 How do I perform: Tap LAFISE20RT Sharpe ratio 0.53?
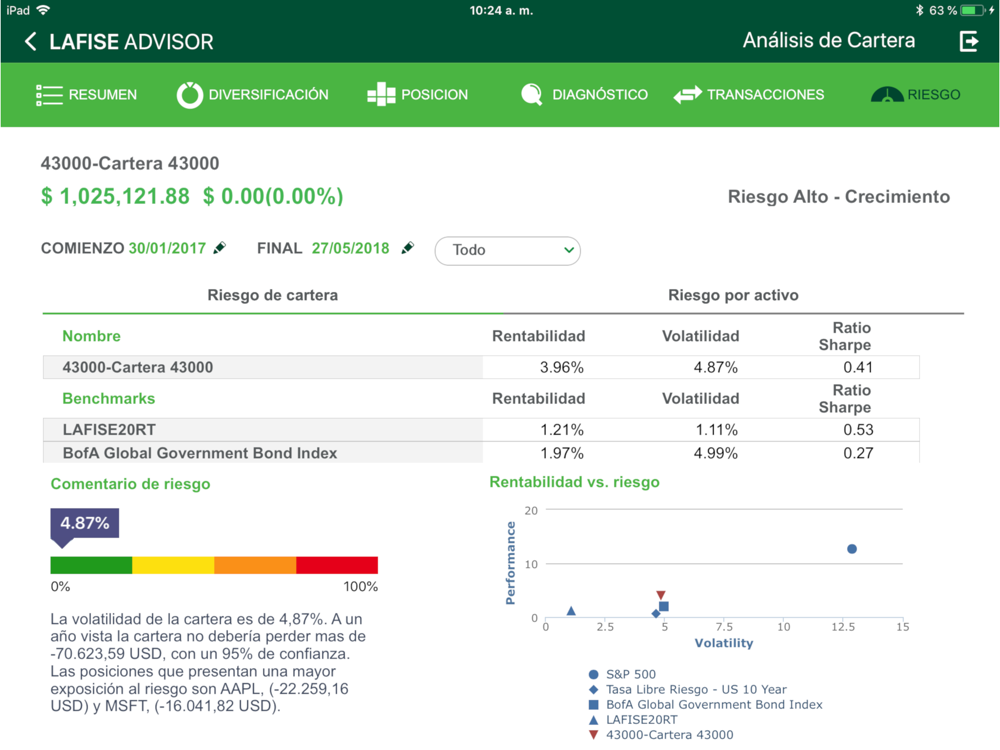pos(858,430)
